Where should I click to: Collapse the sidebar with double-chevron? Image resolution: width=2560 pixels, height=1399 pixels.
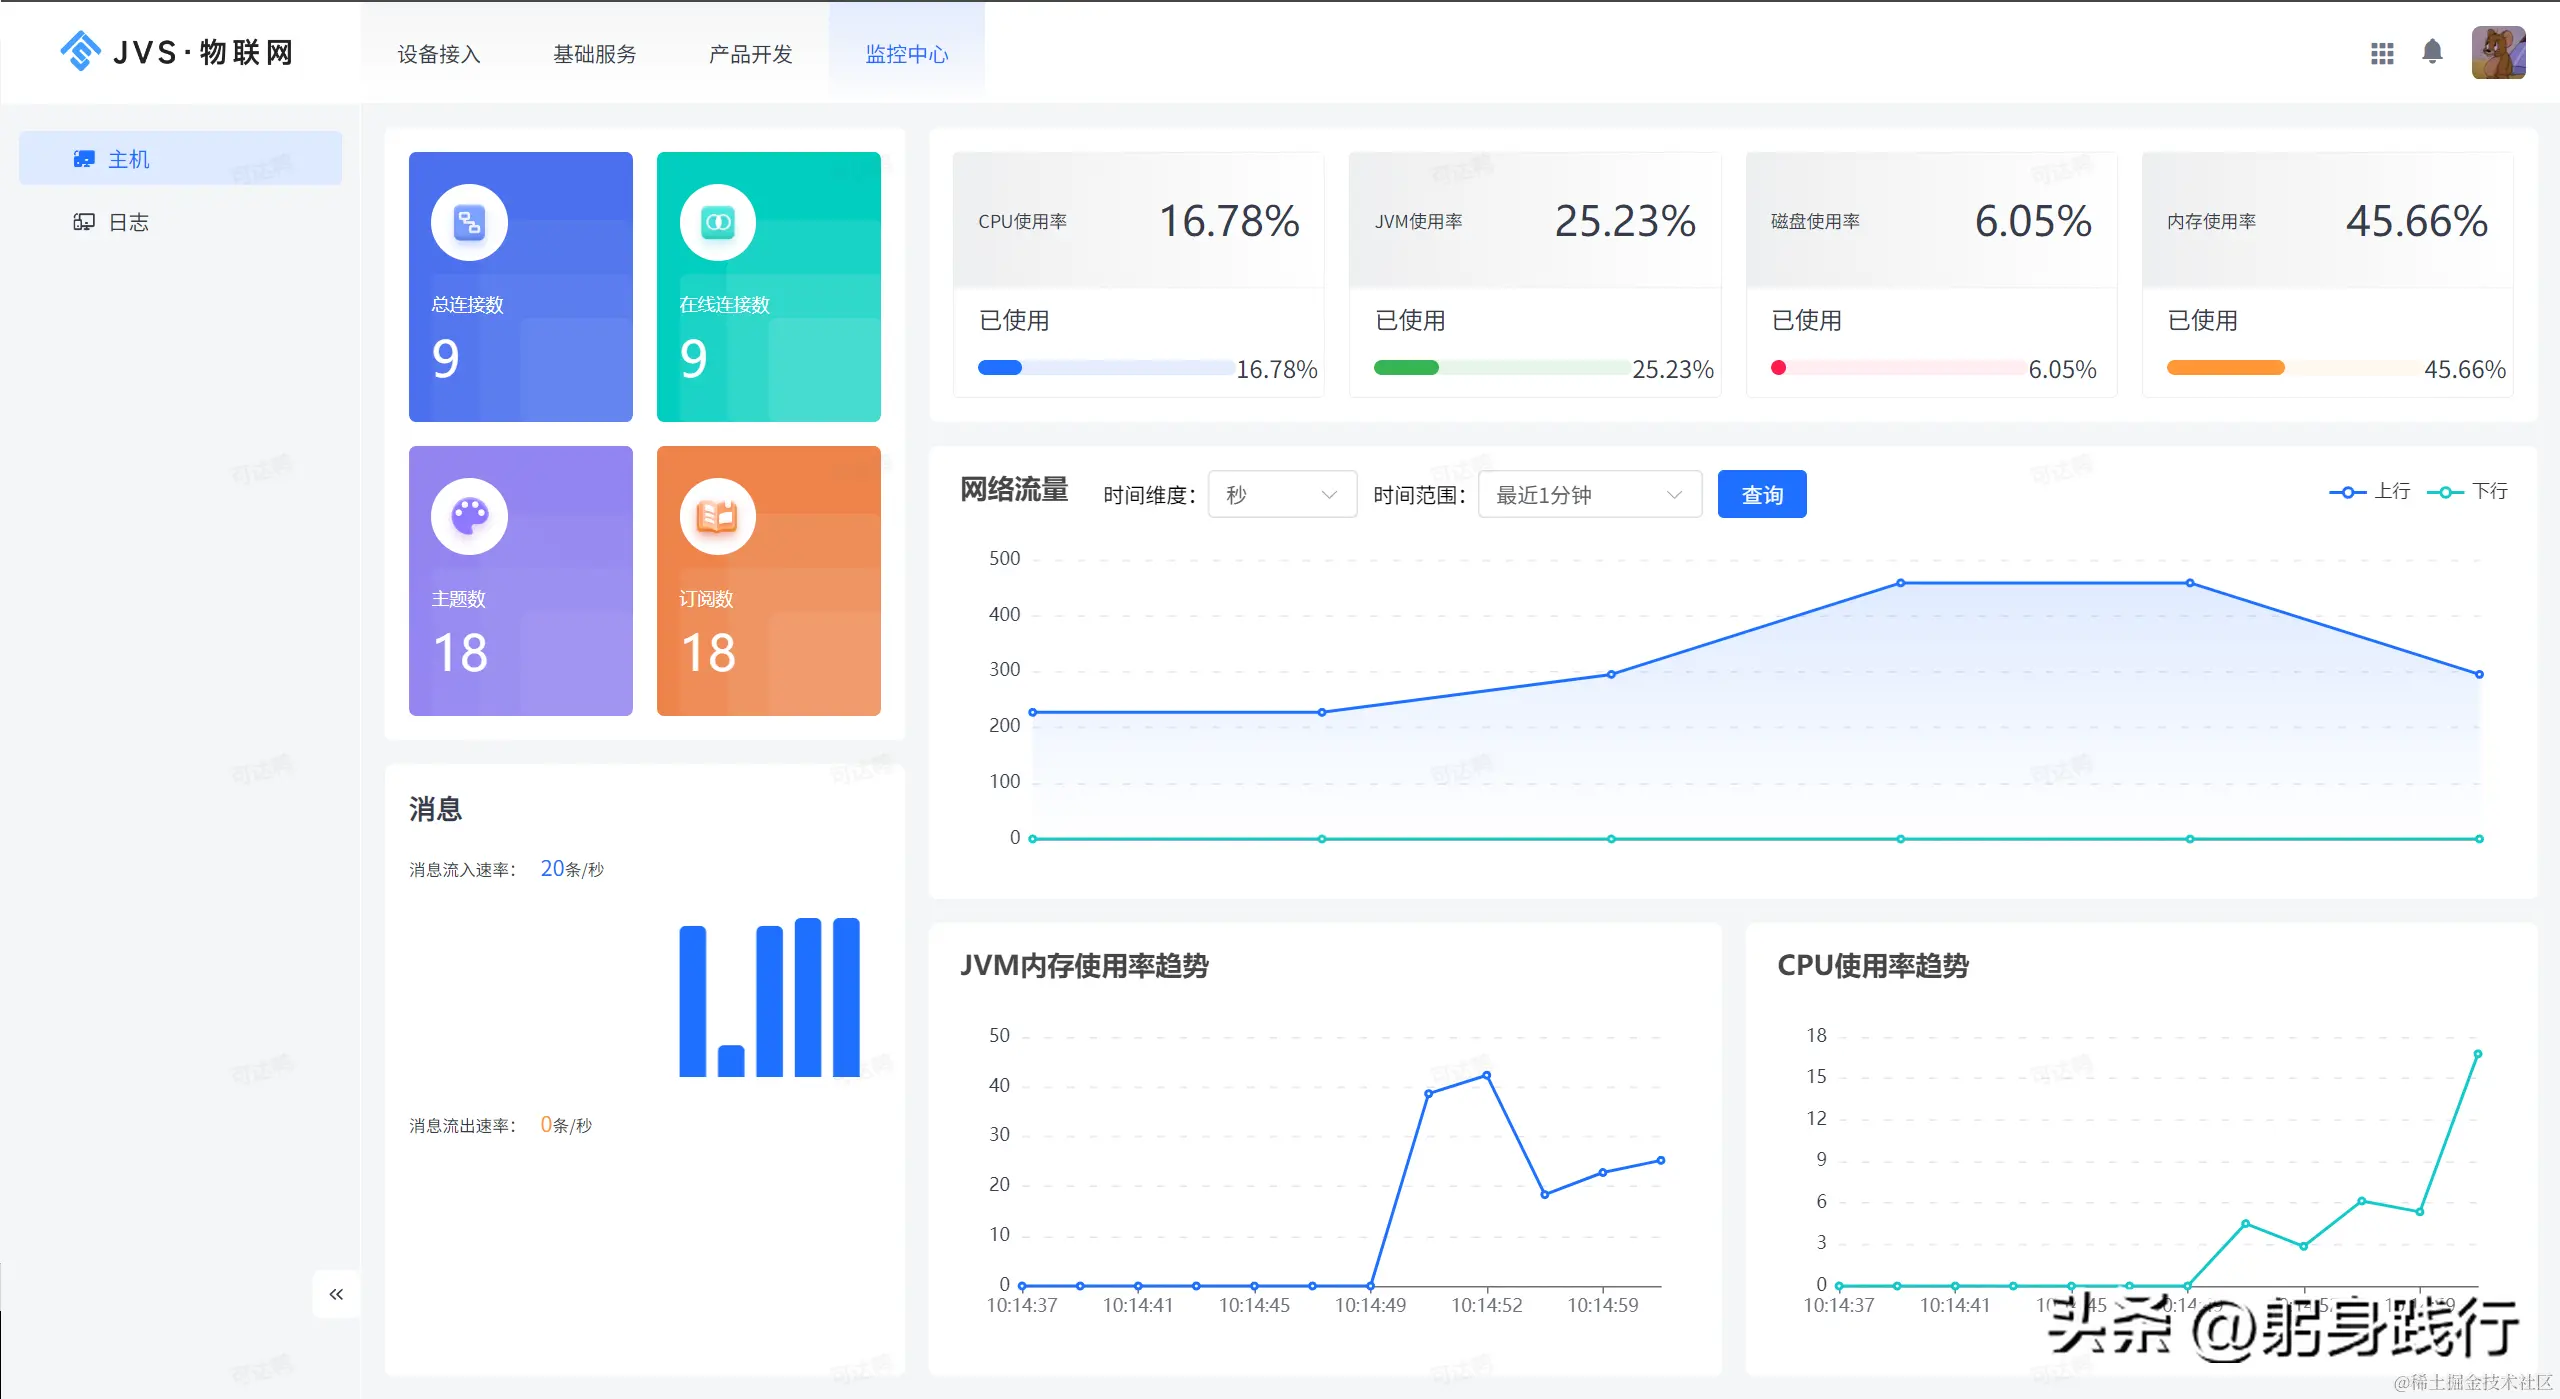point(336,1294)
